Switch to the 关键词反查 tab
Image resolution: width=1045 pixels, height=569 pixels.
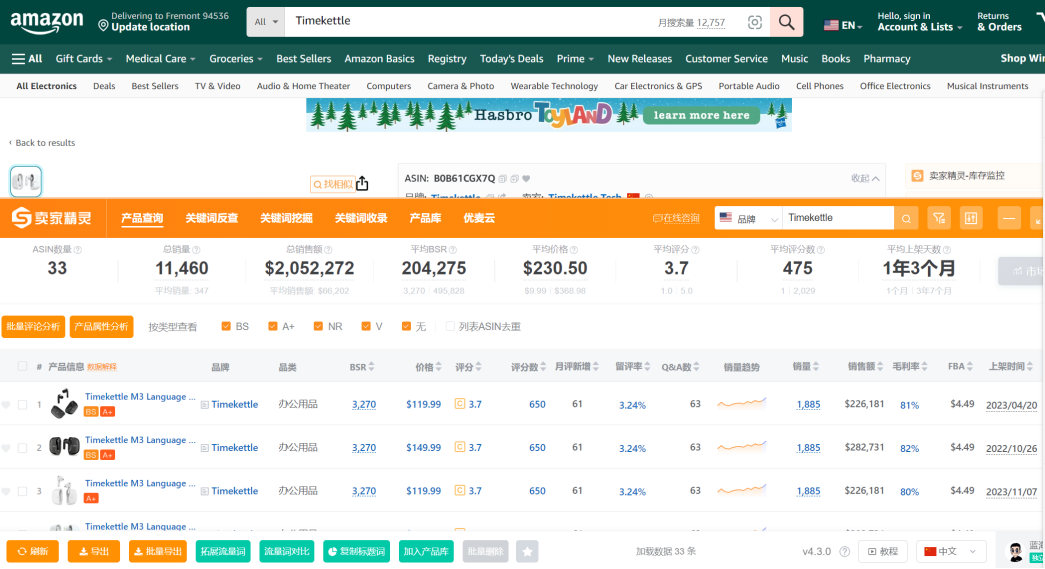(212, 218)
